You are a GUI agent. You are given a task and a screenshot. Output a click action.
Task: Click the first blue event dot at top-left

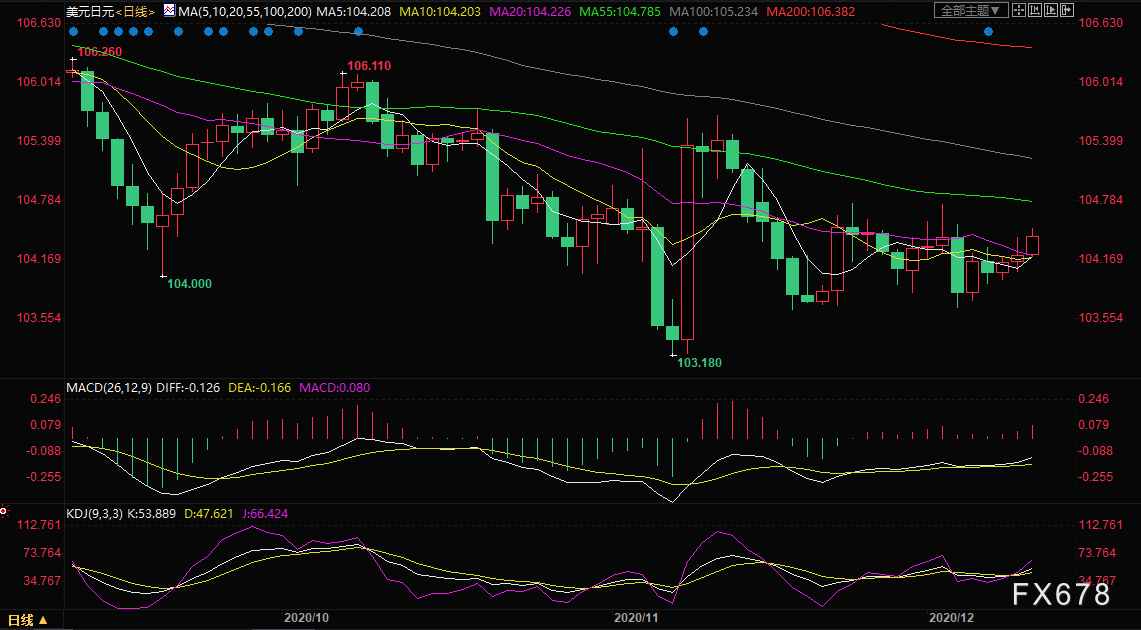click(74, 31)
